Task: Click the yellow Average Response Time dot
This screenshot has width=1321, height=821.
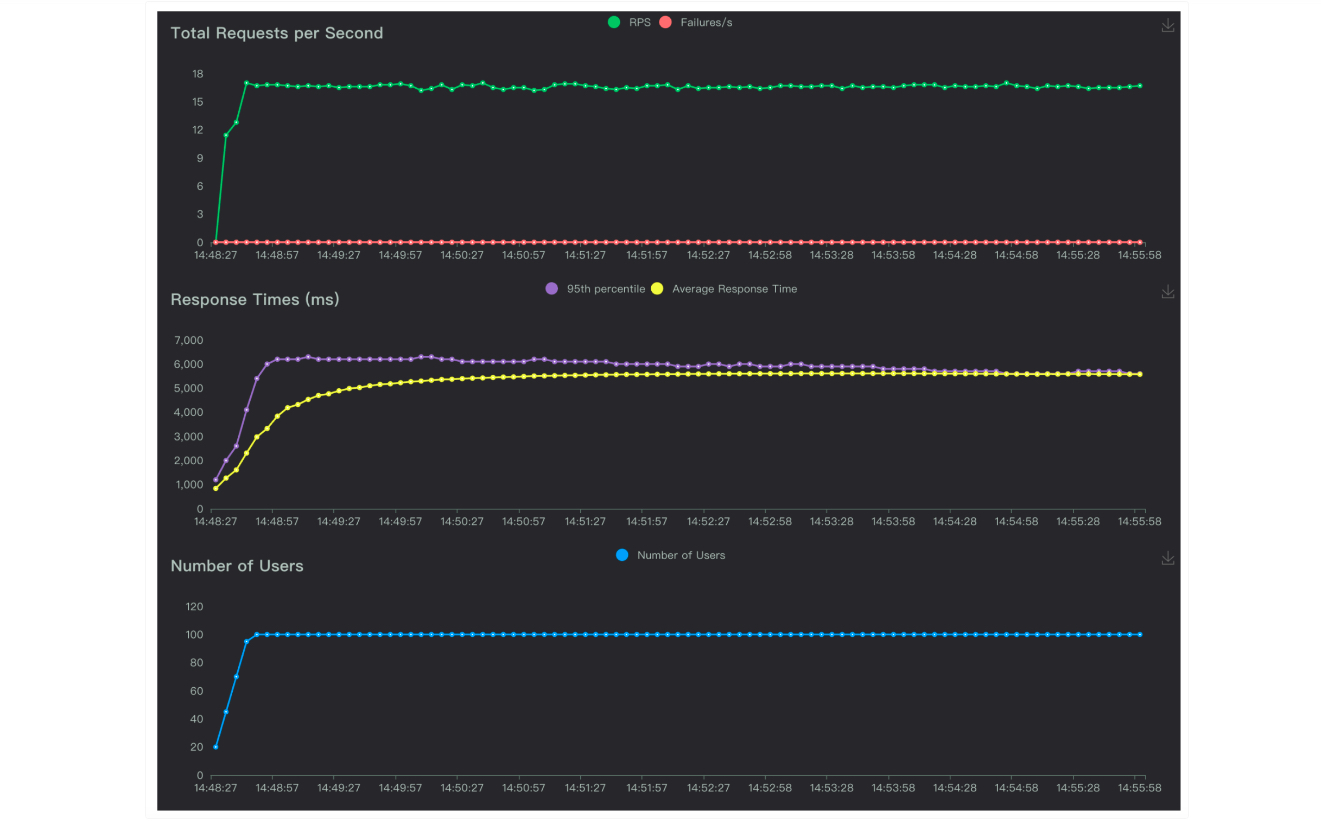Action: [657, 288]
